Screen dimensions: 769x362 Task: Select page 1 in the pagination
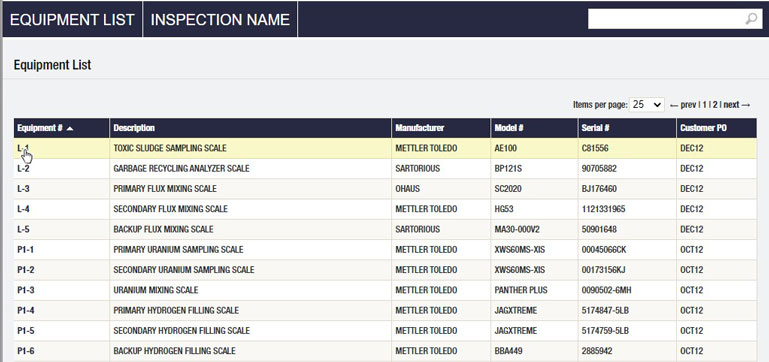[x=704, y=105]
